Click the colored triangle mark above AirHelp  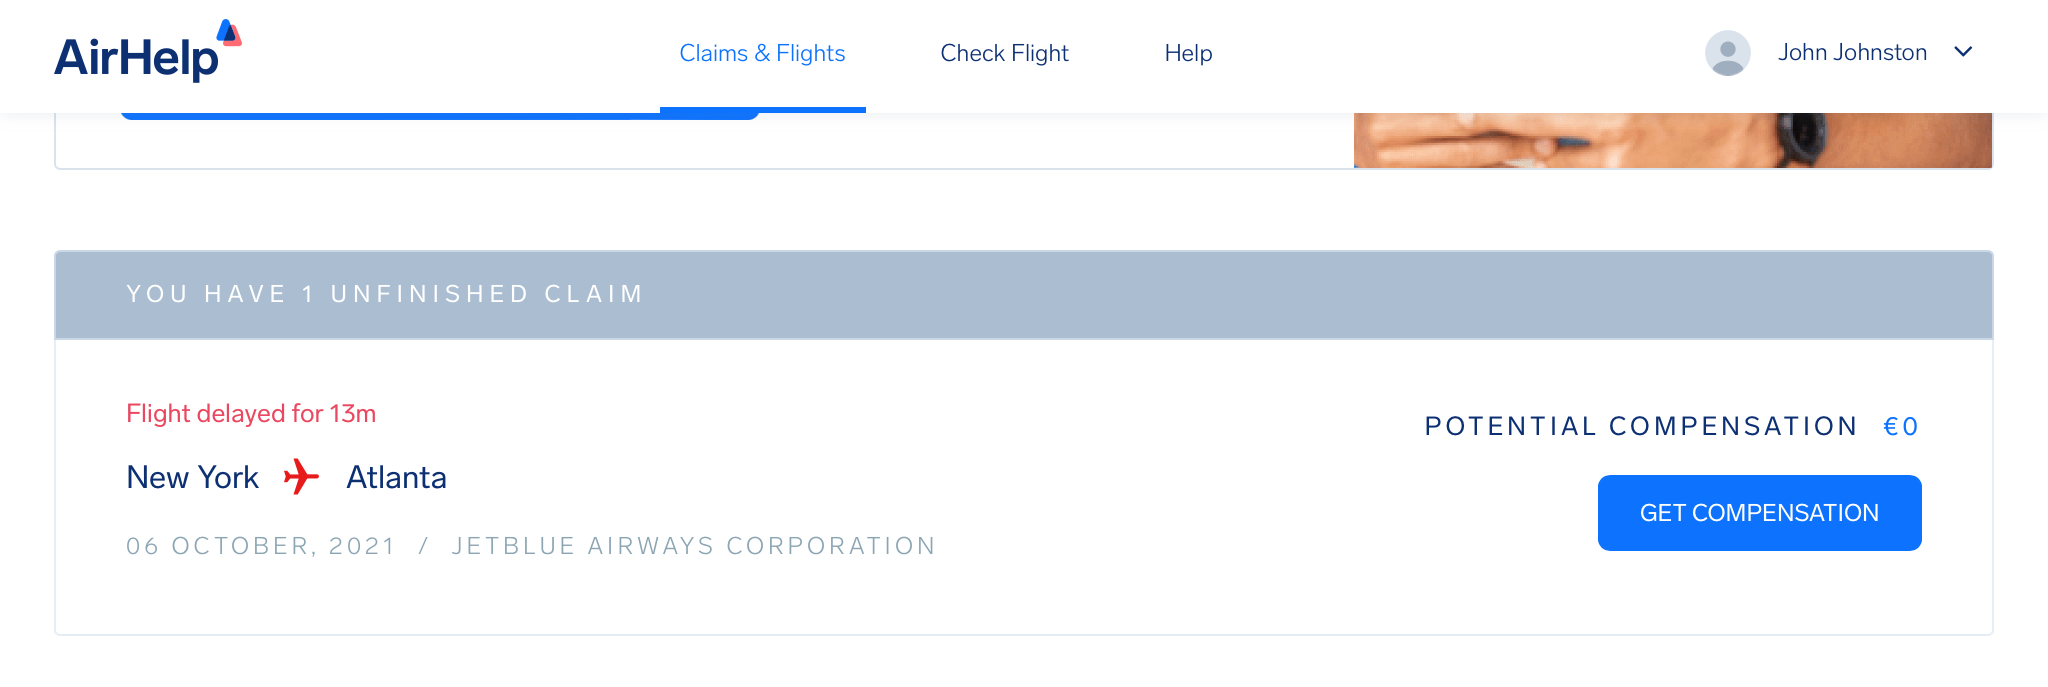pos(229,33)
